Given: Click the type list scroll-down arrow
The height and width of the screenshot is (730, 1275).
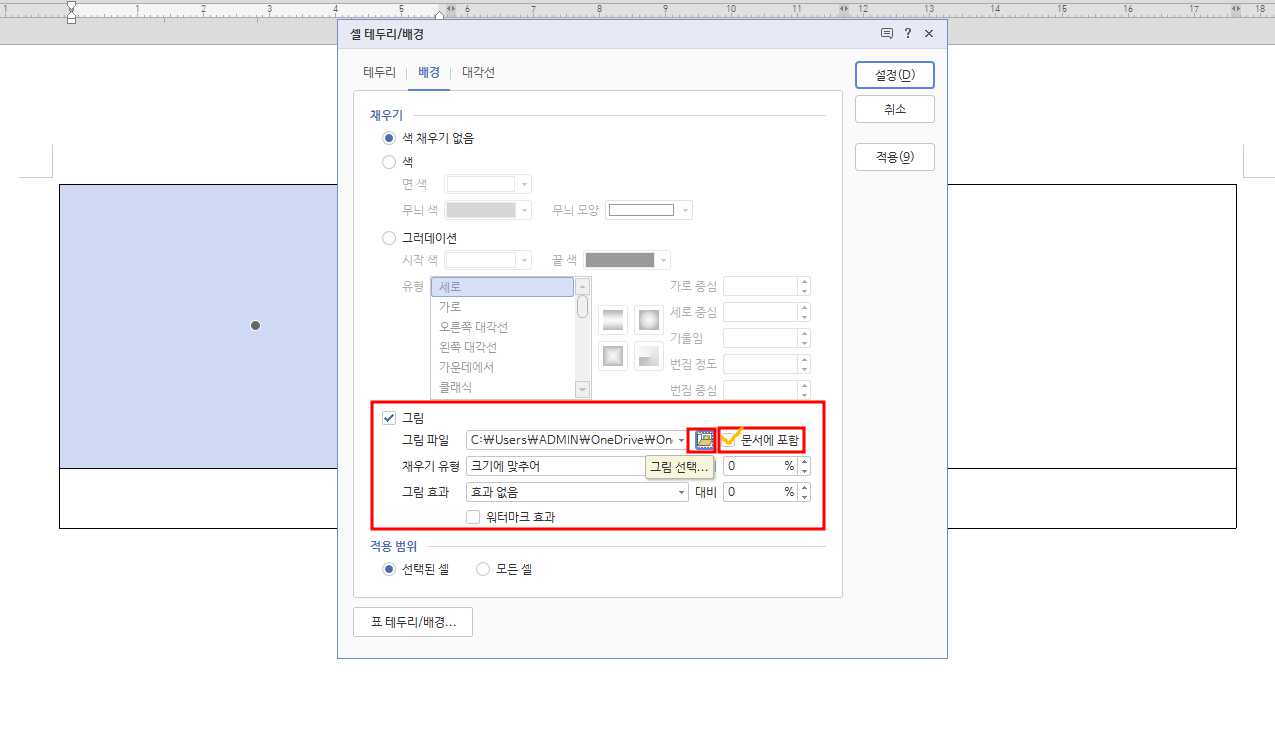Looking at the screenshot, I should pyautogui.click(x=582, y=388).
